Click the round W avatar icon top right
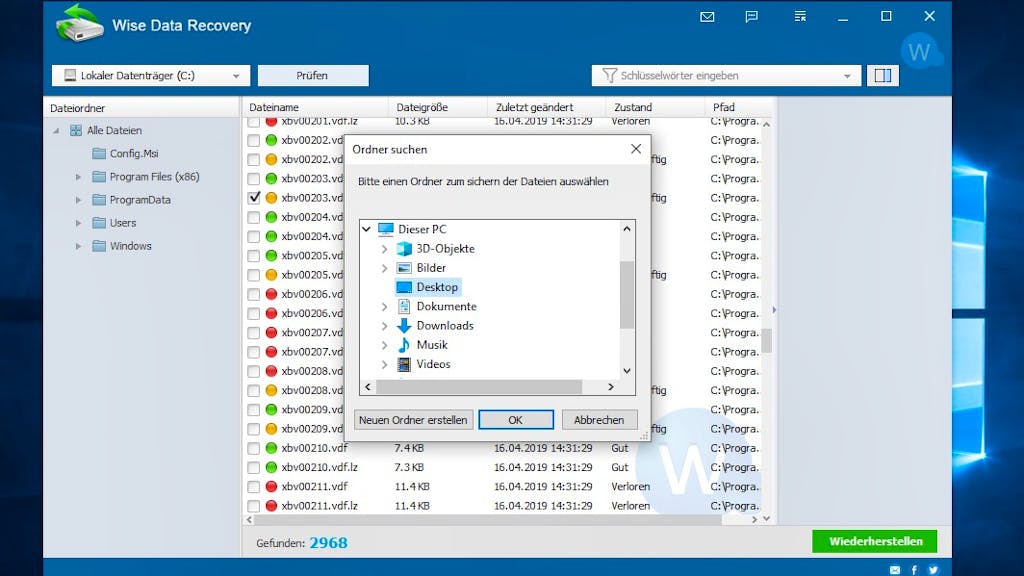Screen dimensions: 1024x576 click(920, 51)
